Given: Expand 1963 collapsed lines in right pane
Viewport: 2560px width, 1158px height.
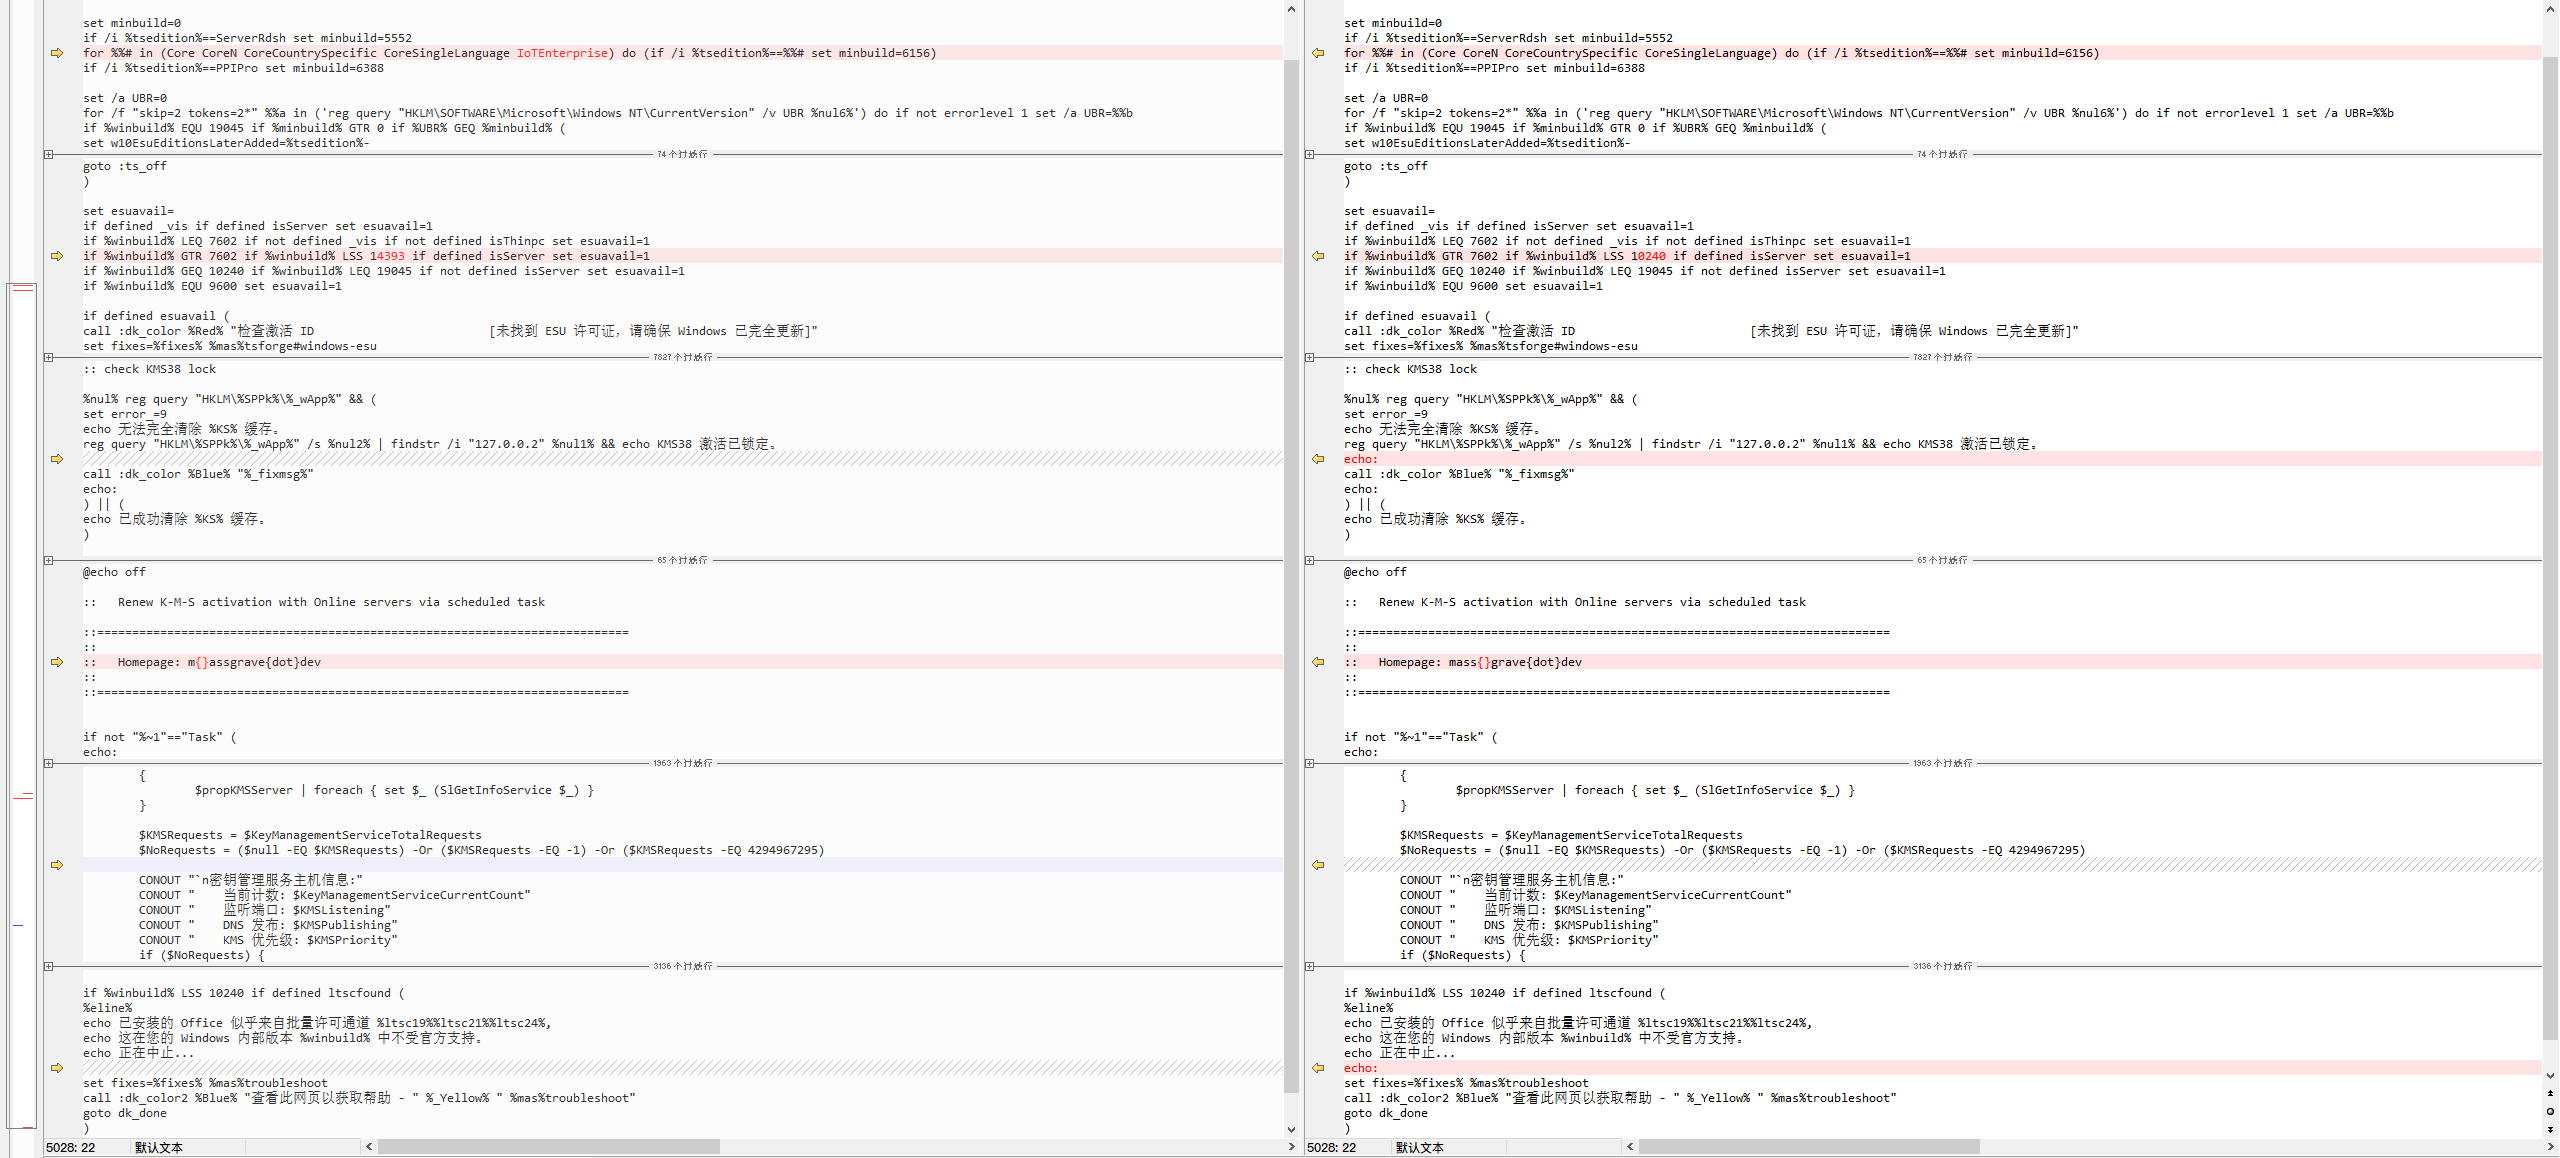Looking at the screenshot, I should [x=1309, y=763].
